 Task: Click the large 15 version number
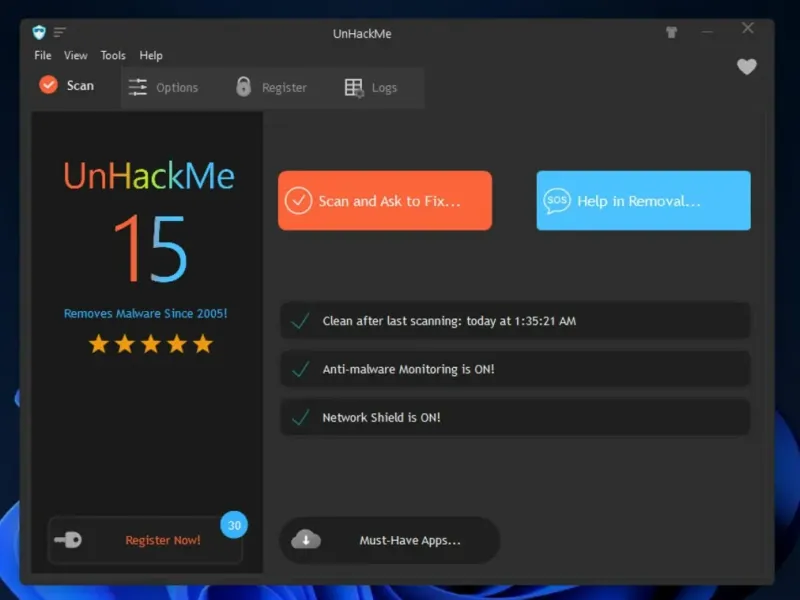[151, 248]
